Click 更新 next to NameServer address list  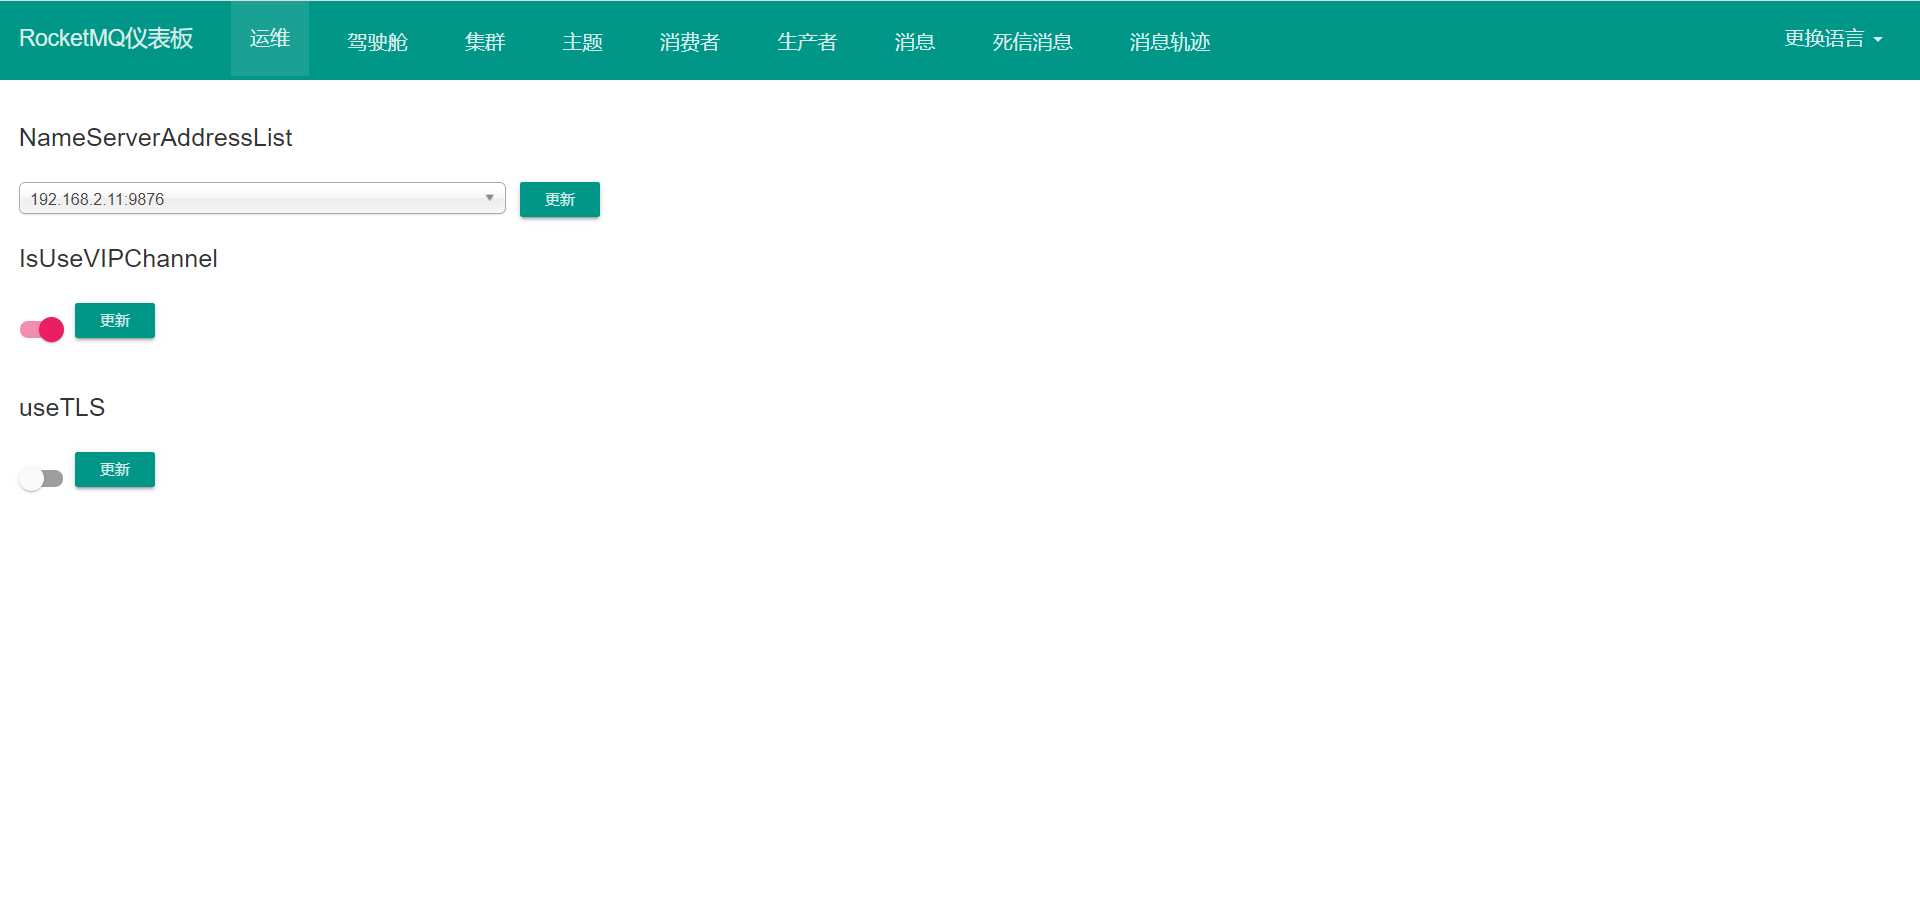click(x=559, y=199)
